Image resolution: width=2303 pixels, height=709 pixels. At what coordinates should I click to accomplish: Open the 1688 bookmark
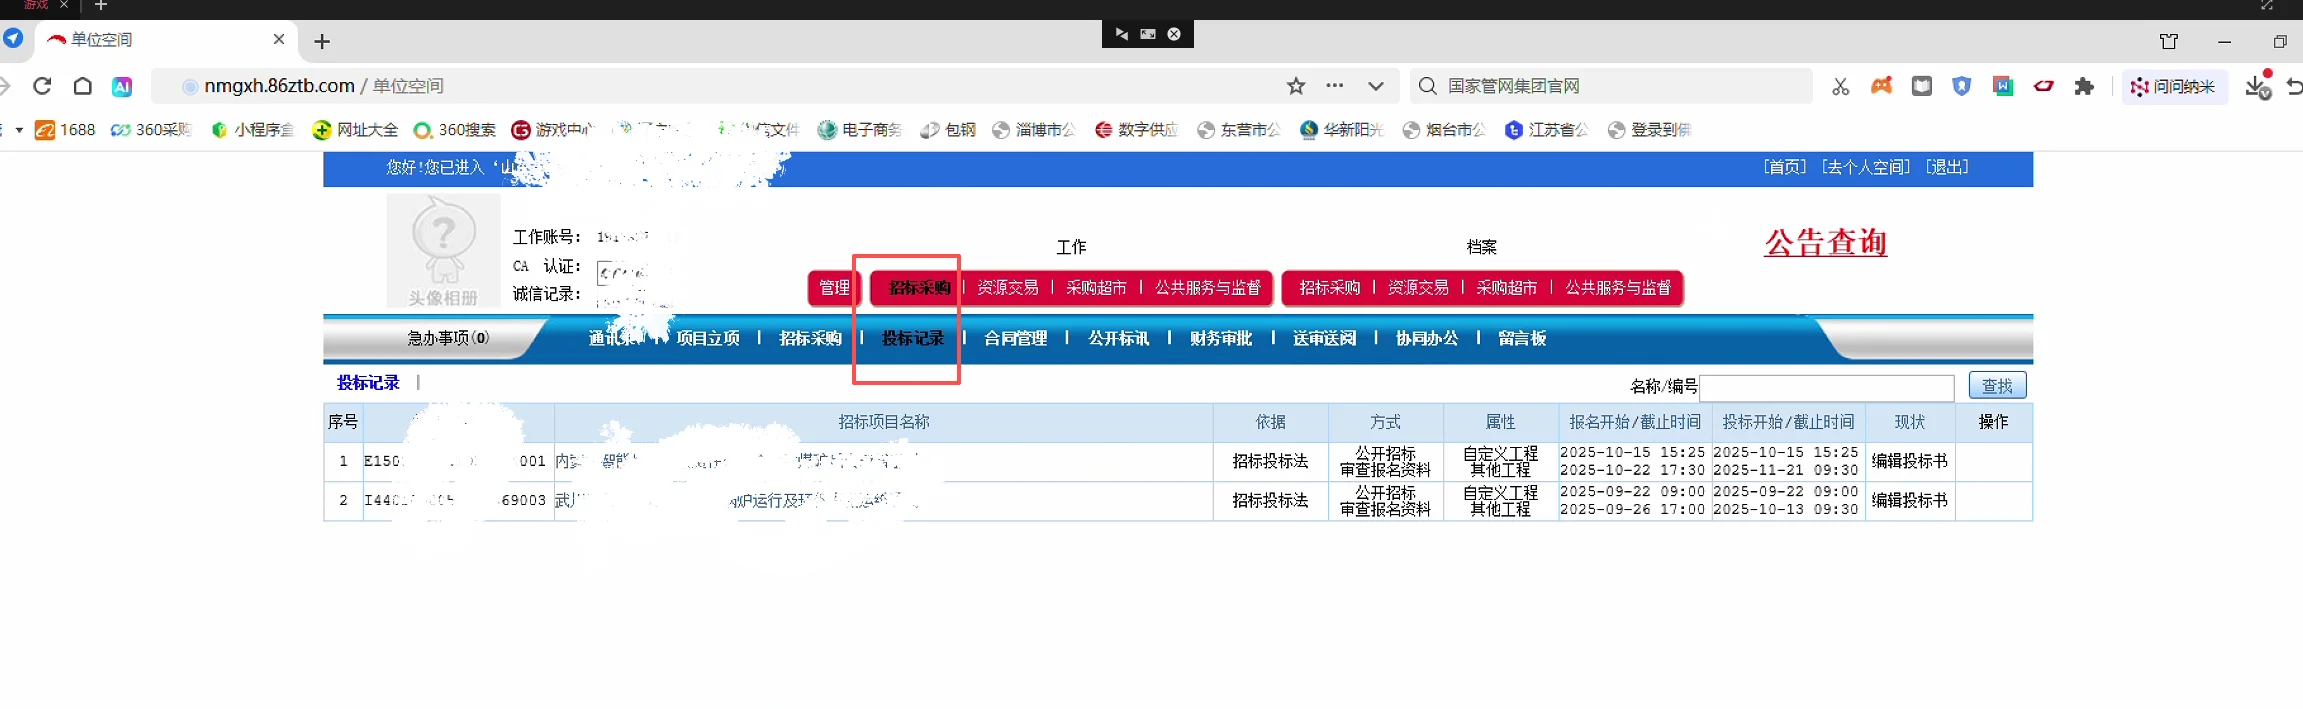click(65, 130)
